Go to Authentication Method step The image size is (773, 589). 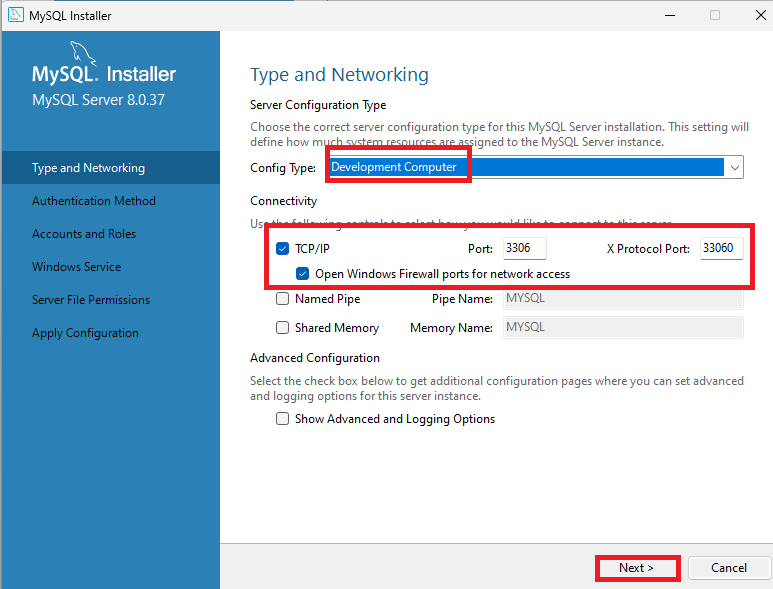[94, 201]
